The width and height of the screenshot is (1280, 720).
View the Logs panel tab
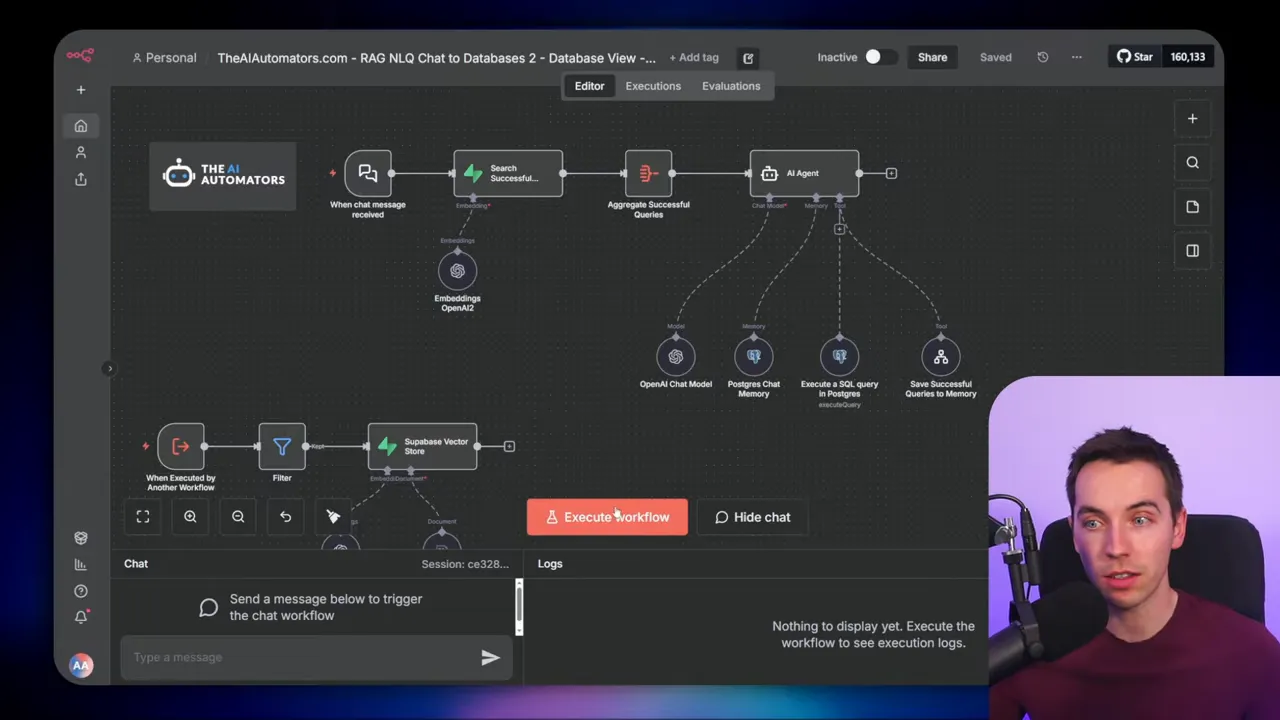pyautogui.click(x=549, y=563)
